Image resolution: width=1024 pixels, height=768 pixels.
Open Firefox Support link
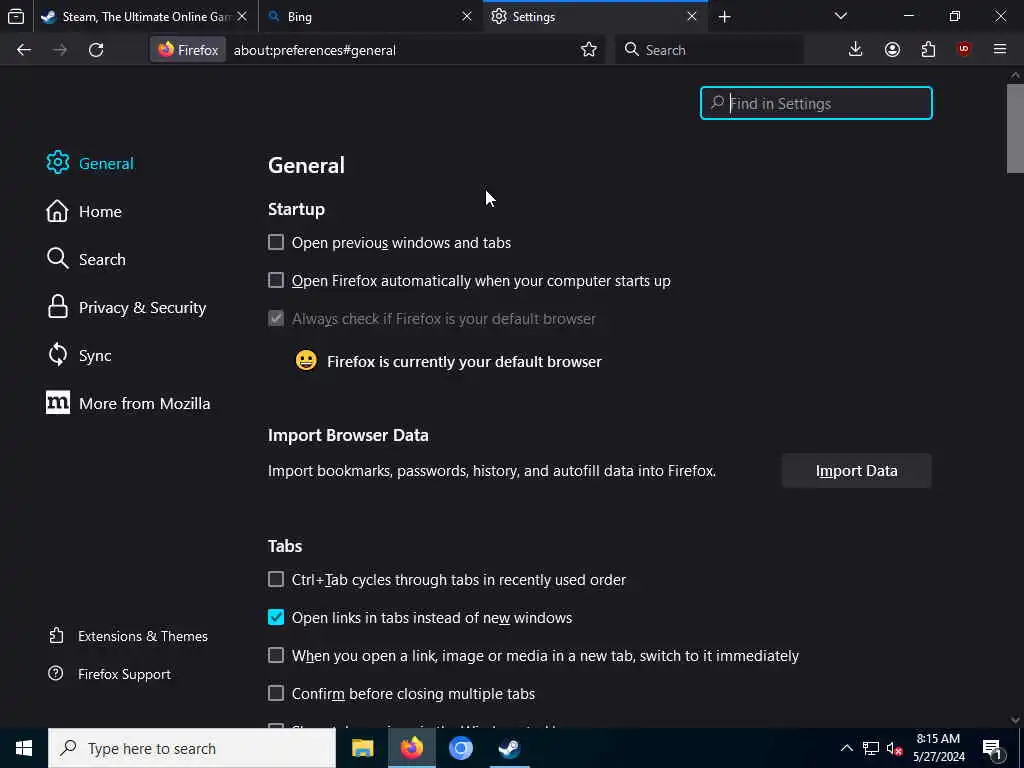[110, 674]
